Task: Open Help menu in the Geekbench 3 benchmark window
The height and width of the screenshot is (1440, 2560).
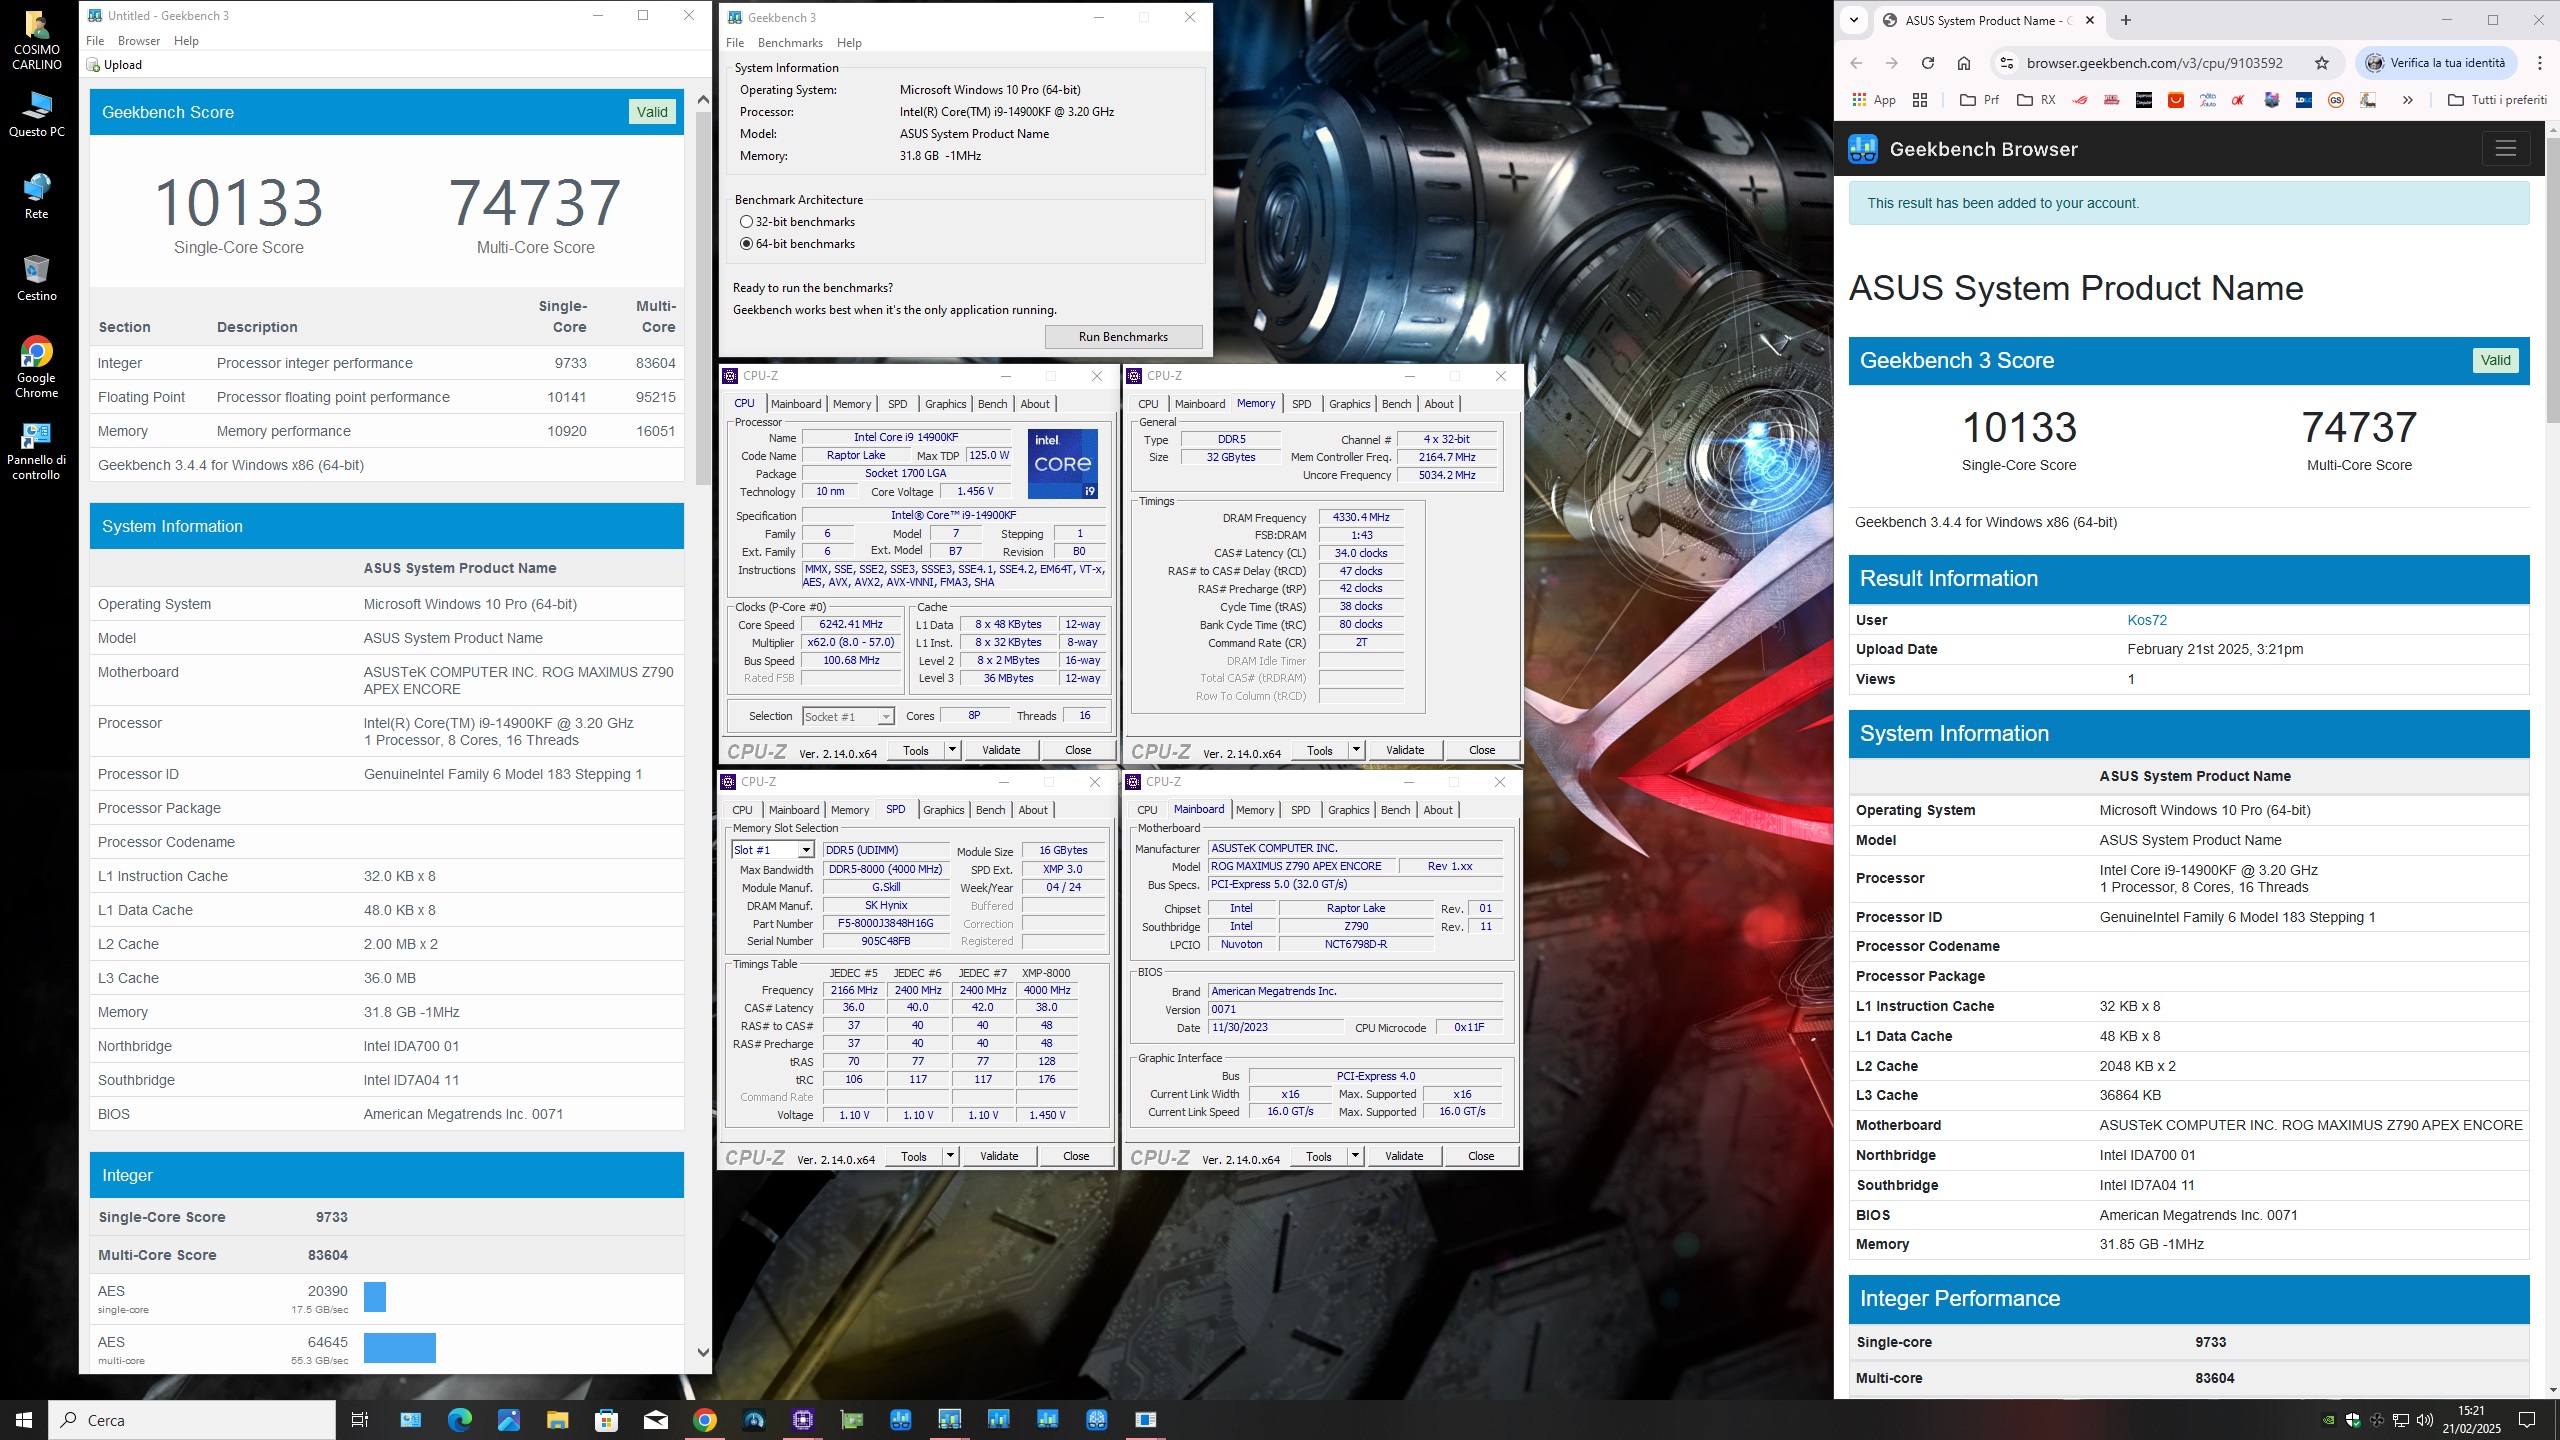Action: coord(849,43)
